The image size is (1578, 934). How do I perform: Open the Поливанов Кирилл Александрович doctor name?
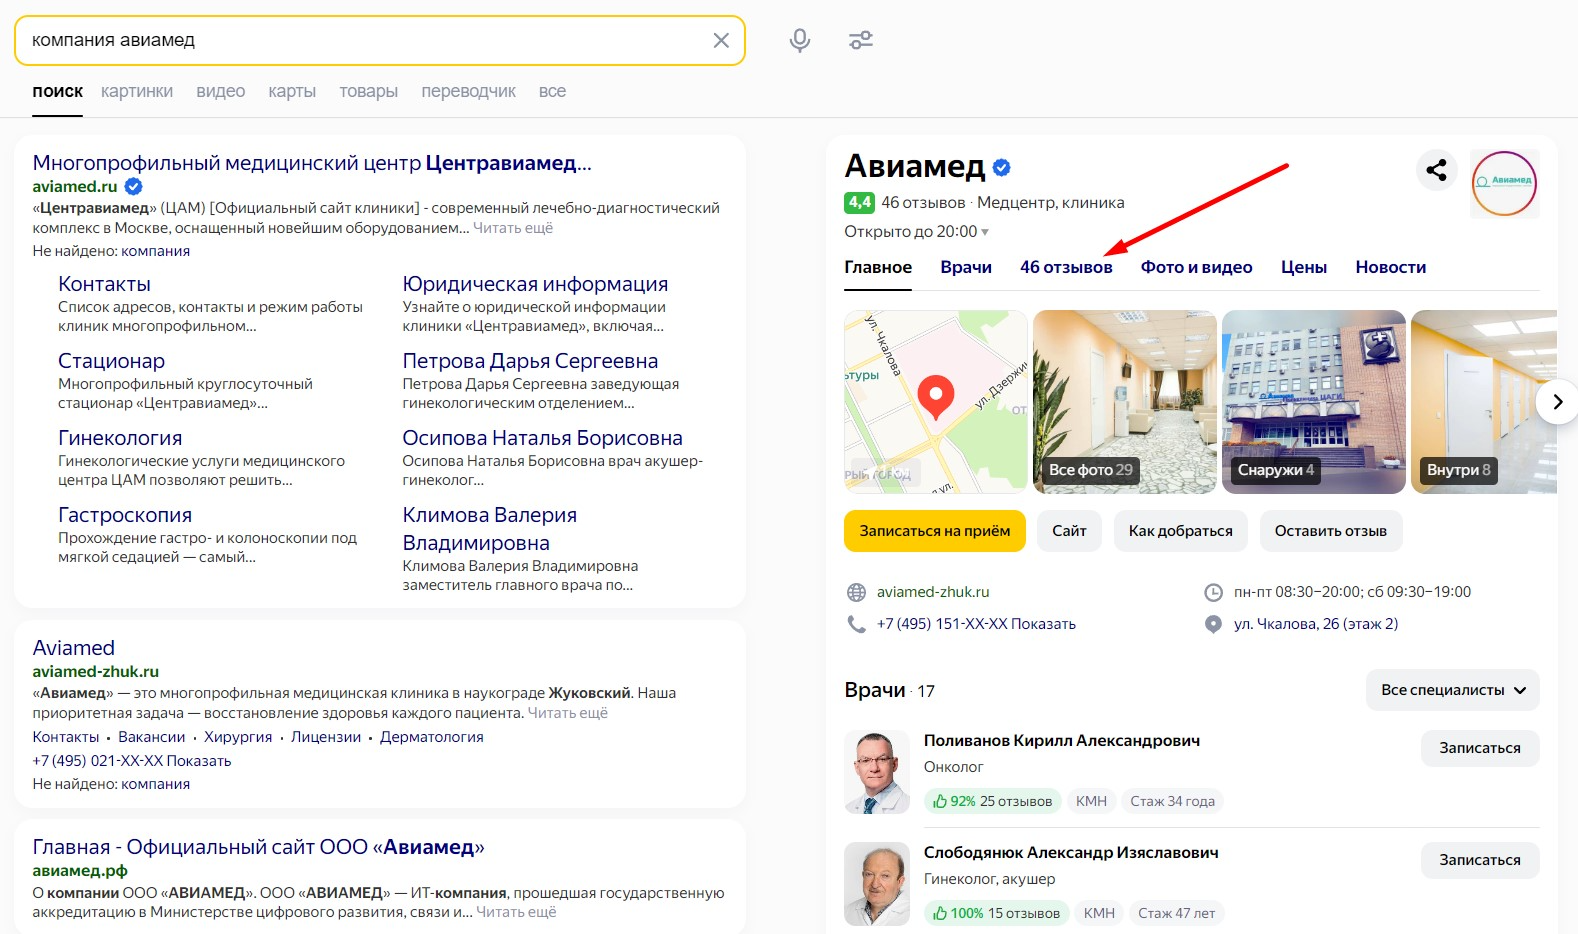coord(1062,741)
